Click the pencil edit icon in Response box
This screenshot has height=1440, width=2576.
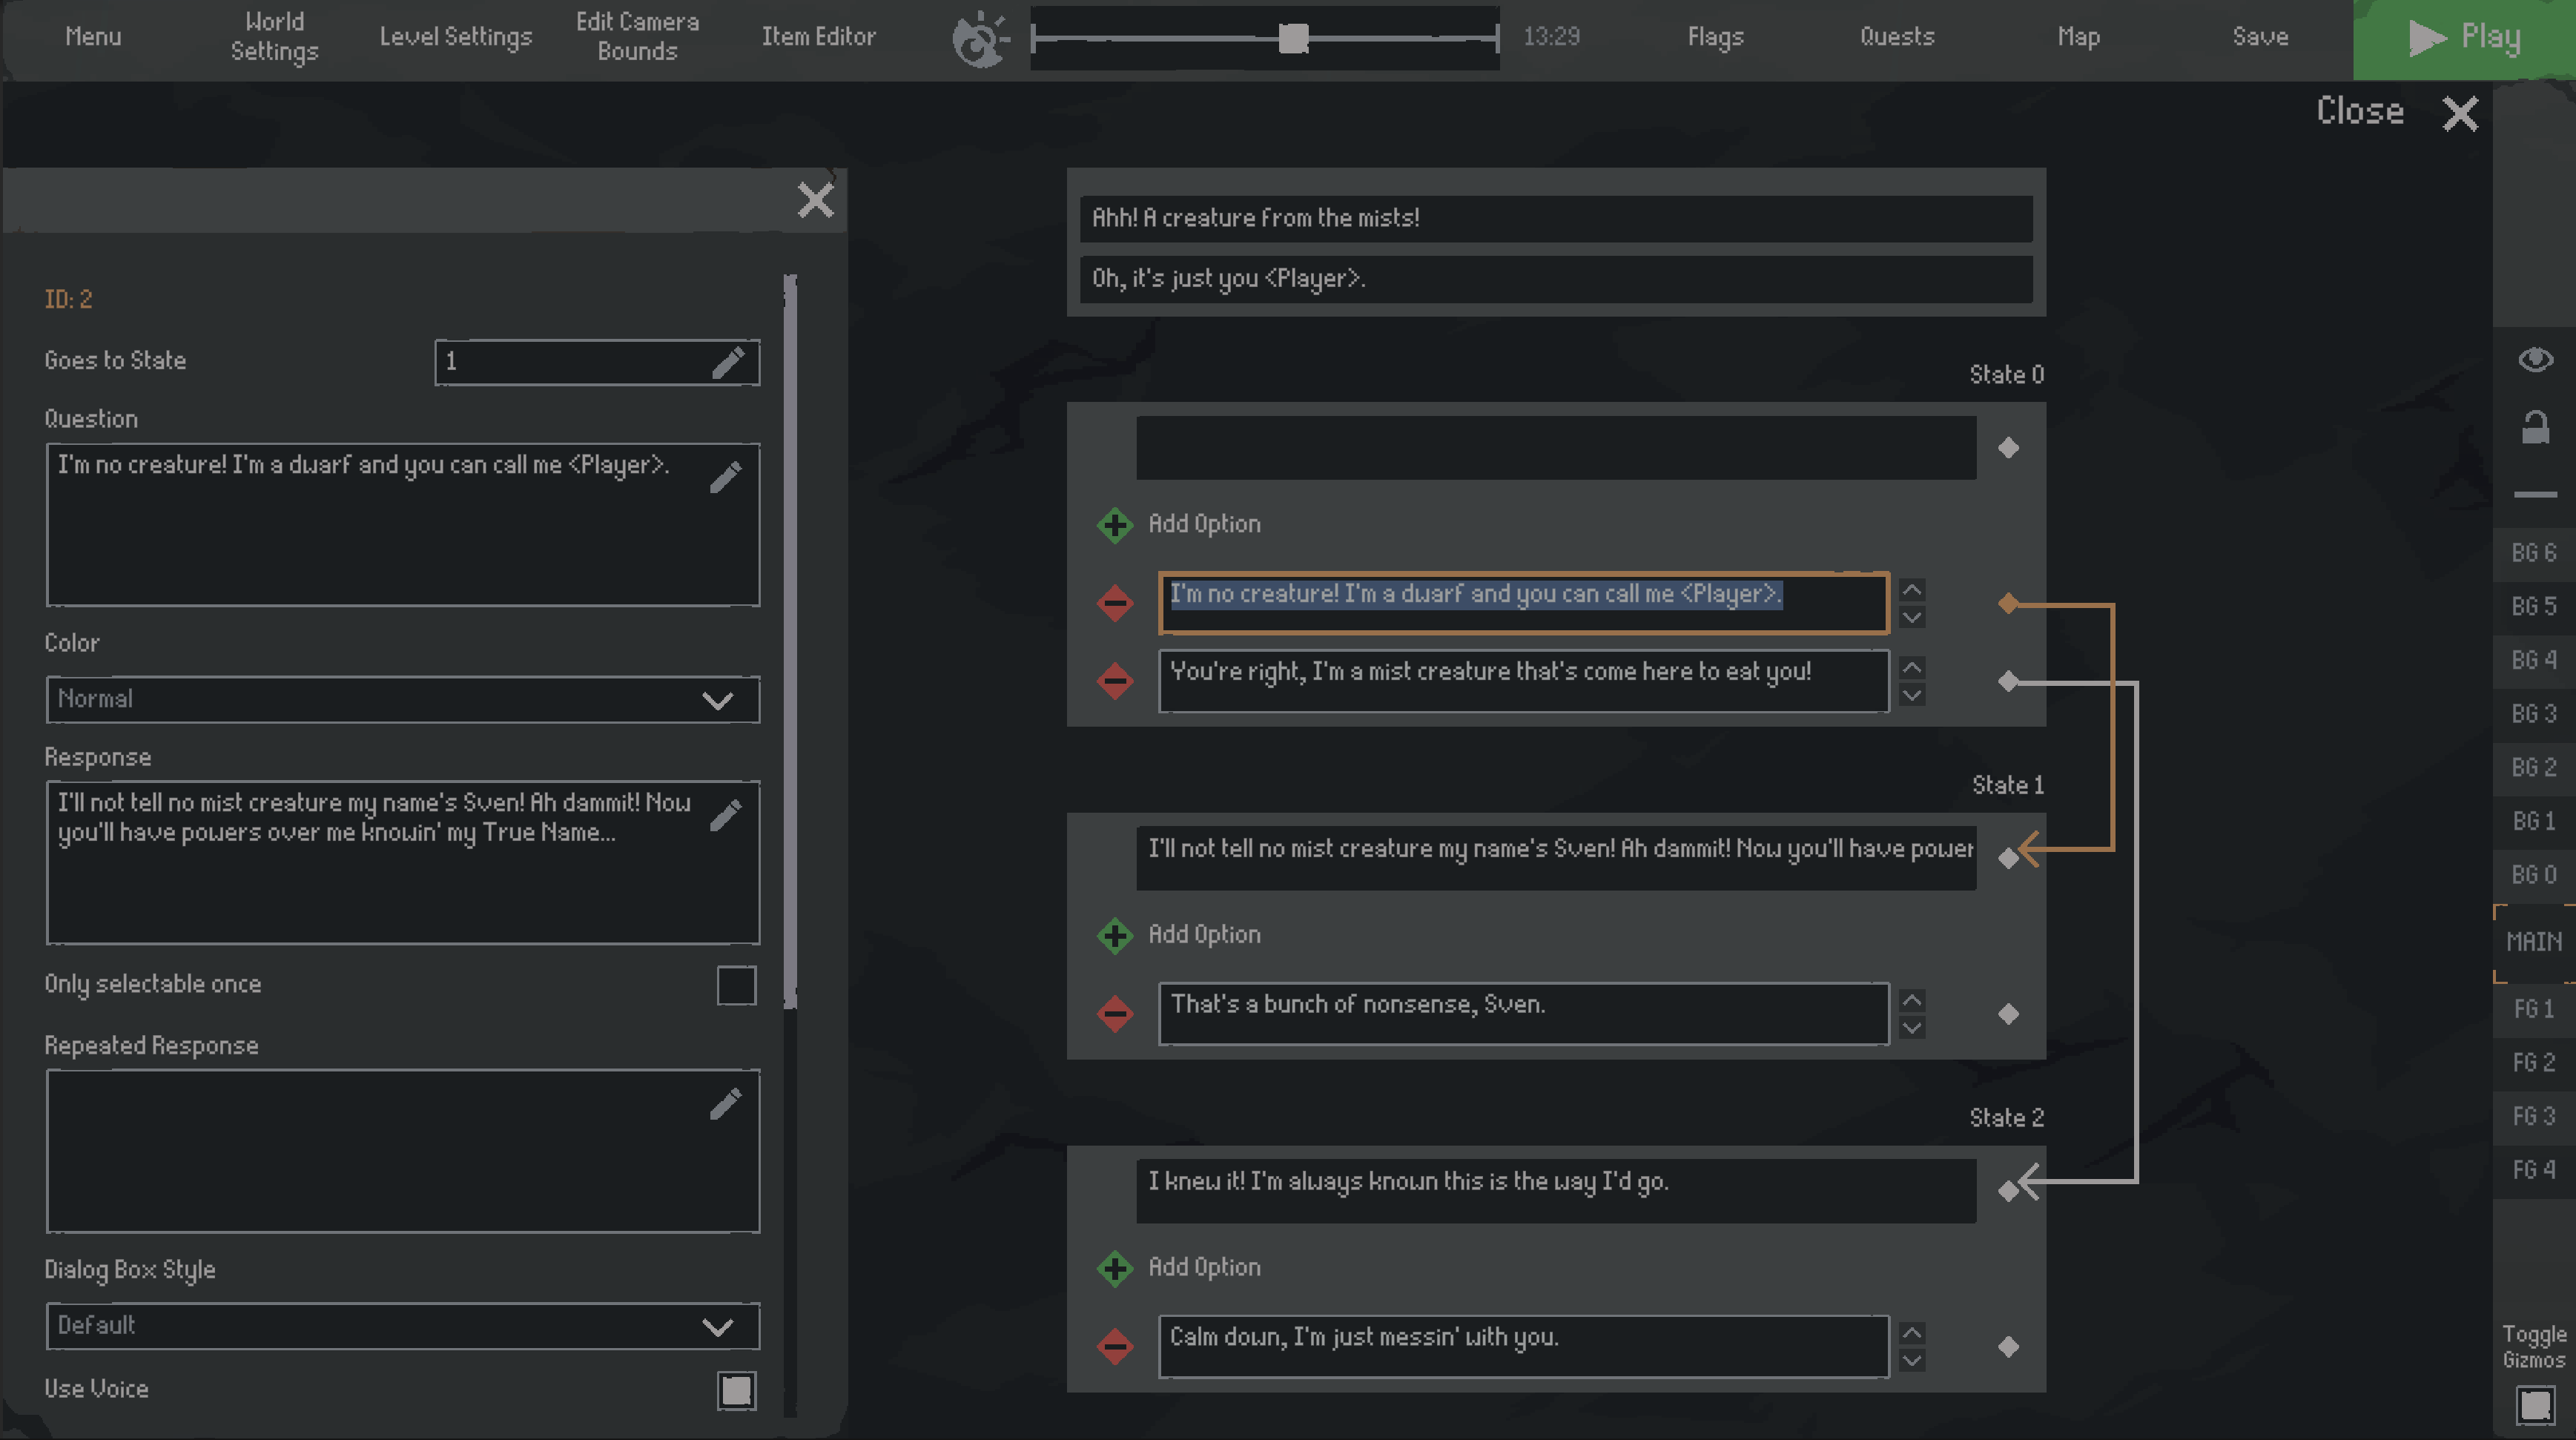(x=726, y=815)
